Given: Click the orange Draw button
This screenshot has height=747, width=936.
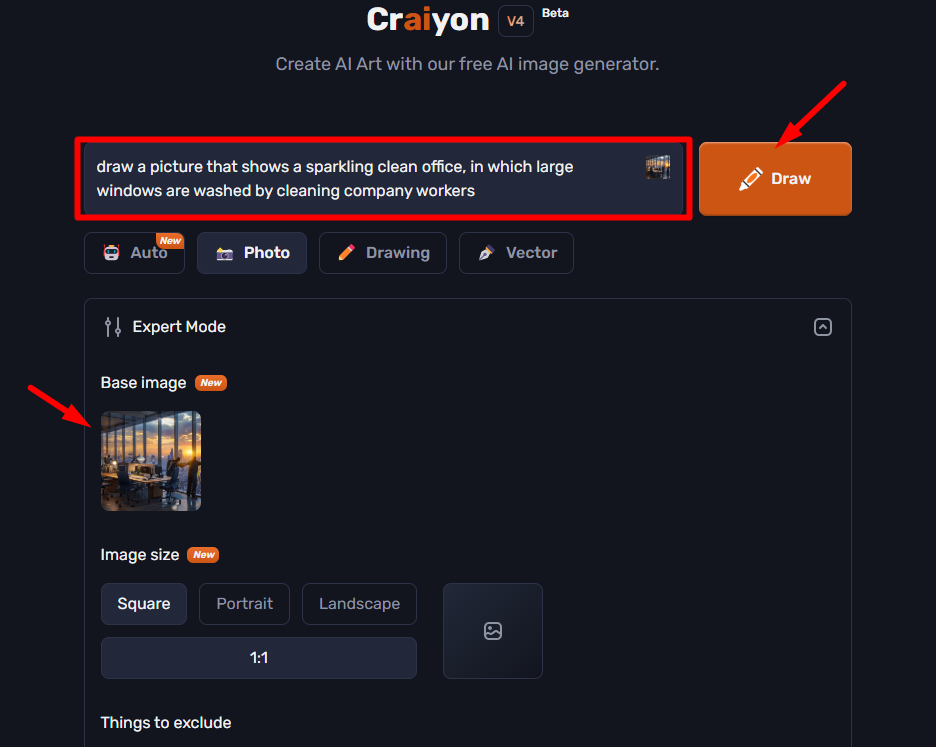Looking at the screenshot, I should (x=775, y=179).
